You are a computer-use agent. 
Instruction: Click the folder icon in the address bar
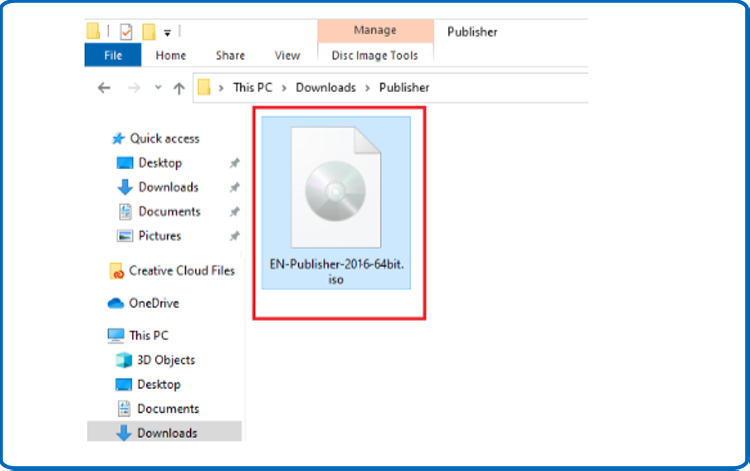204,88
